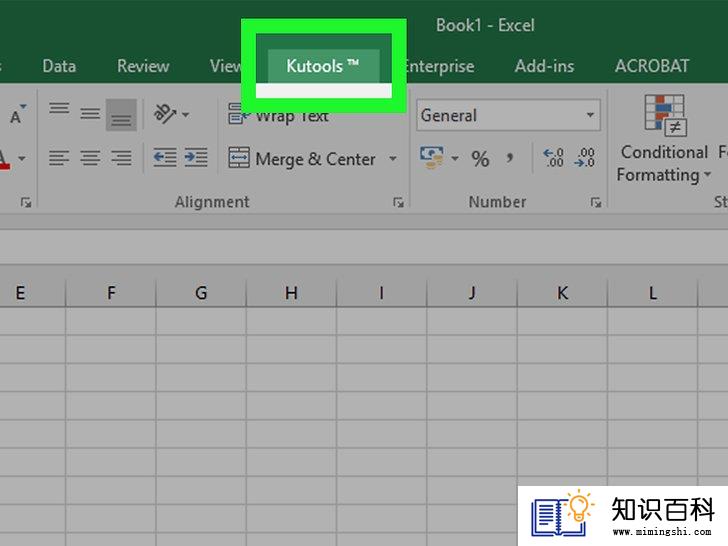Image resolution: width=728 pixels, height=546 pixels.
Task: Decrease indent in cell
Action: 165,158
